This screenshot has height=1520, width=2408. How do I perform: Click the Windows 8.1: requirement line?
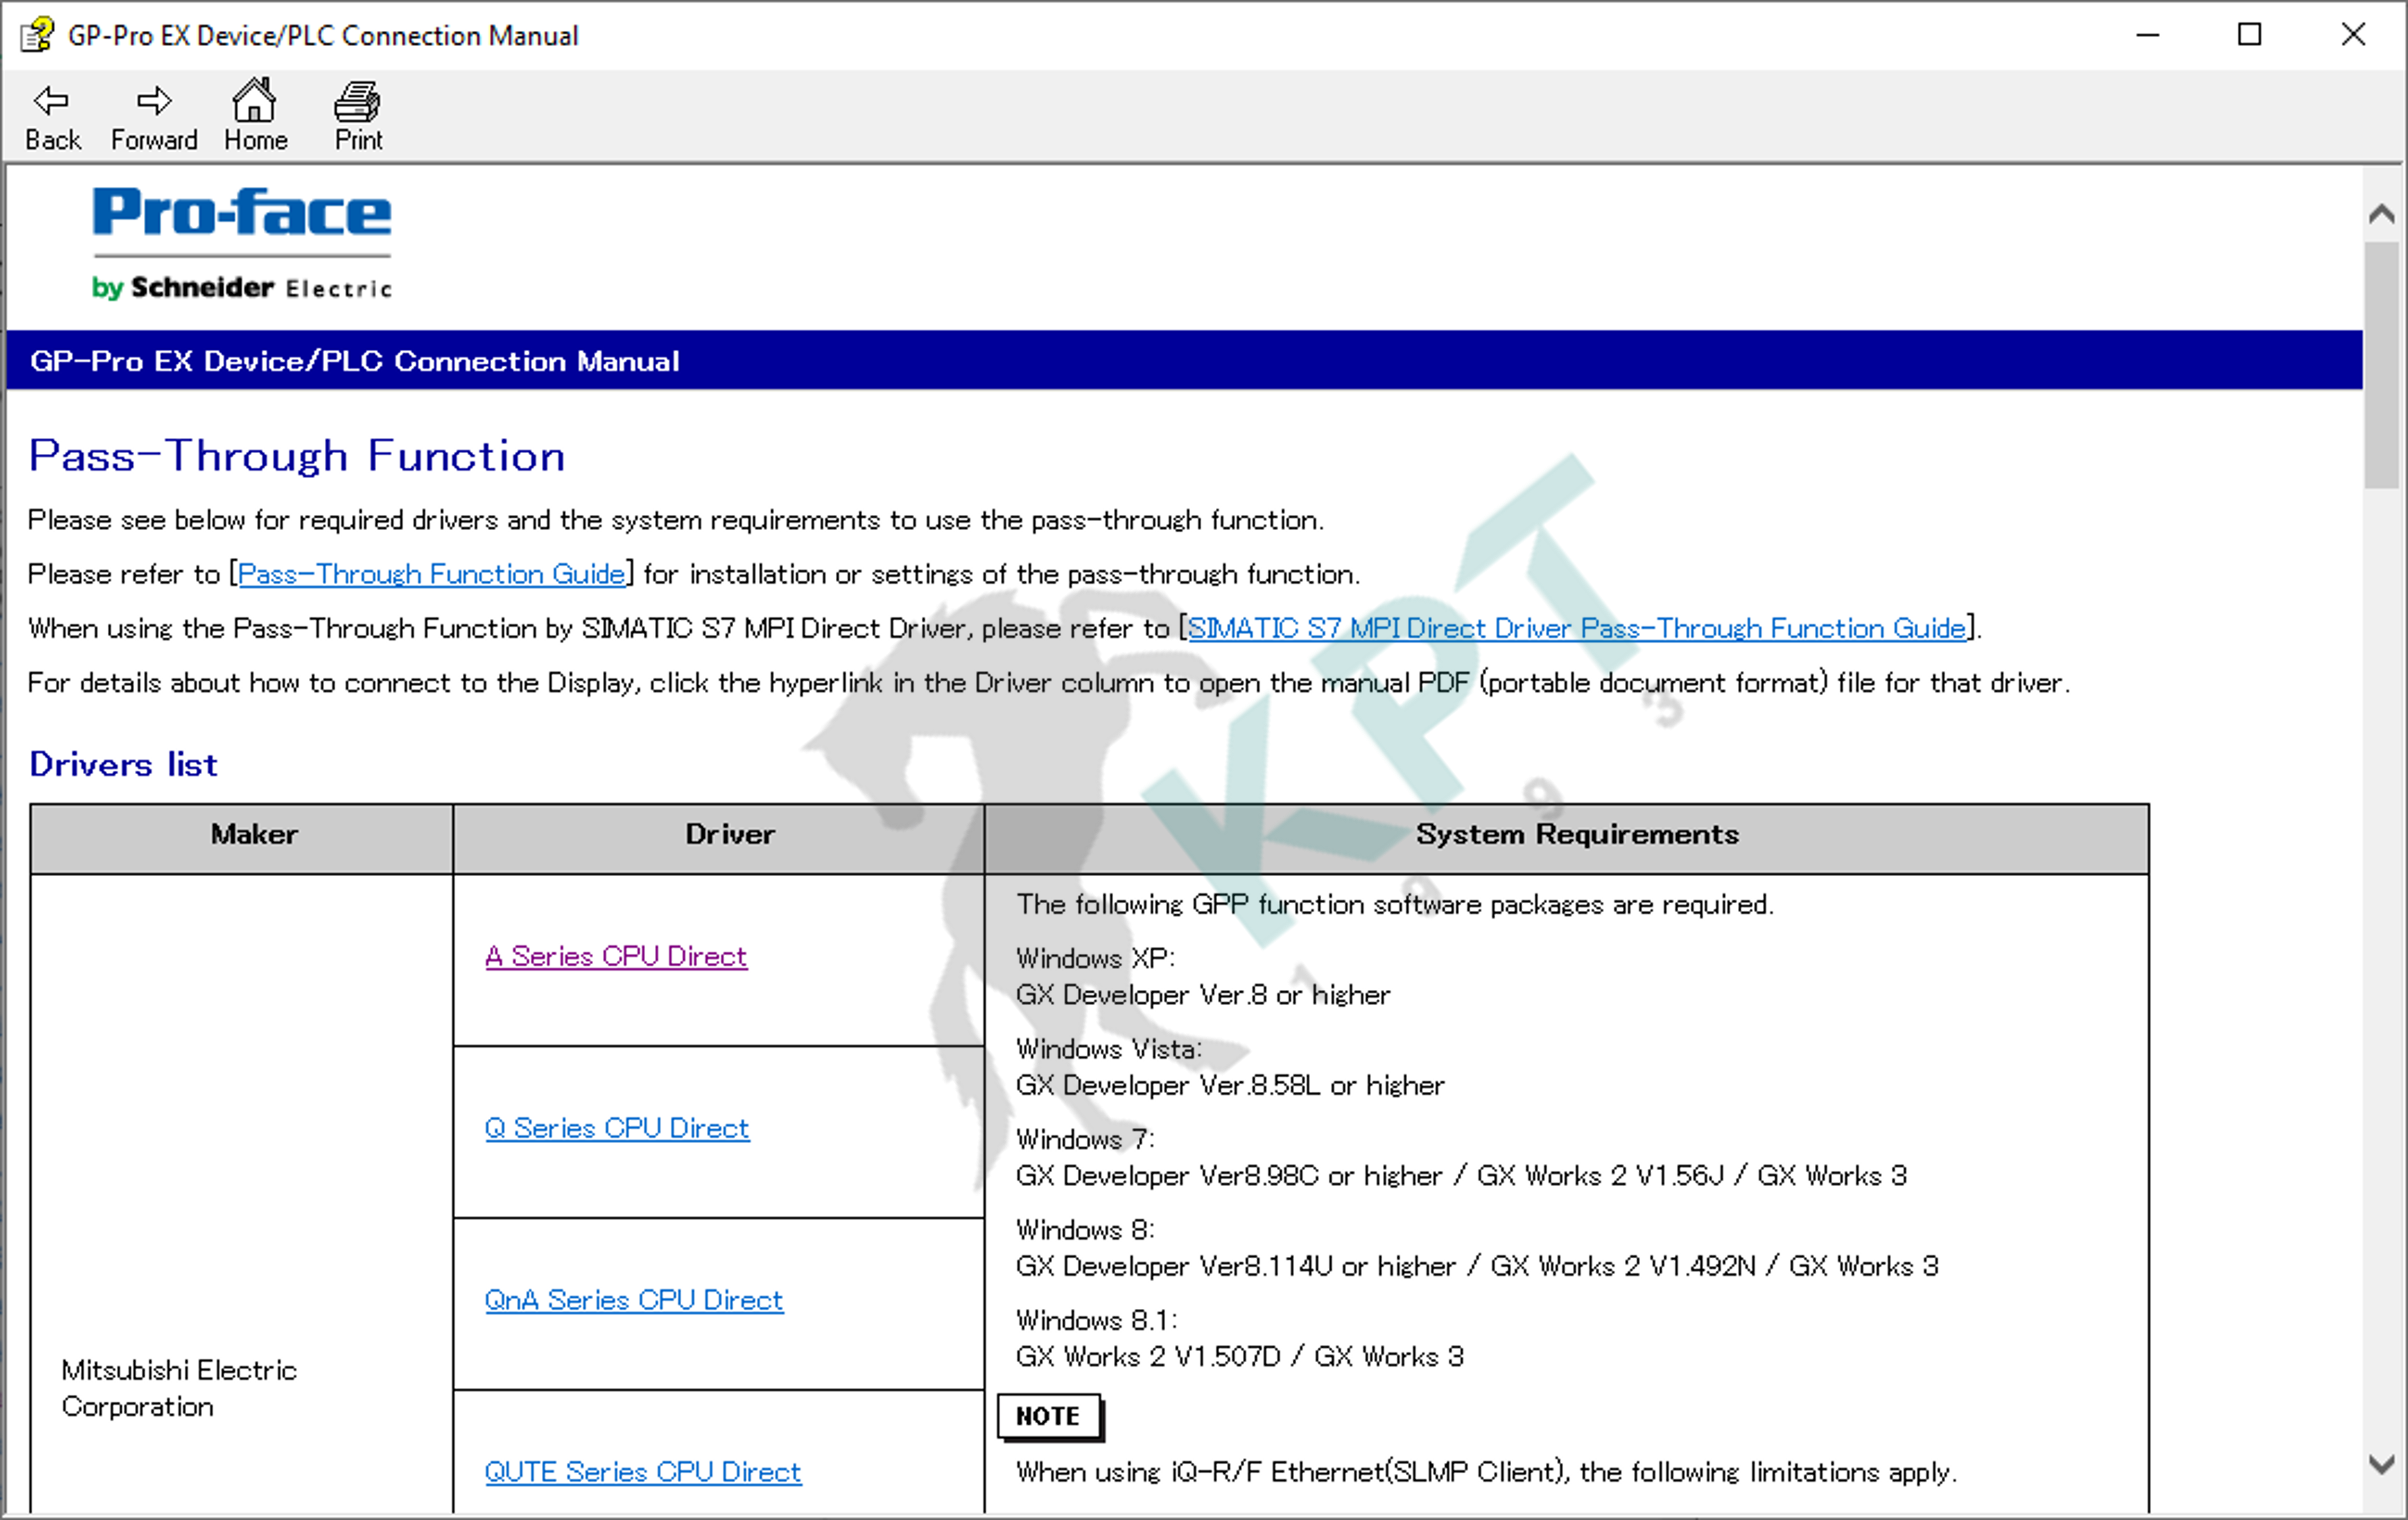1097,1321
